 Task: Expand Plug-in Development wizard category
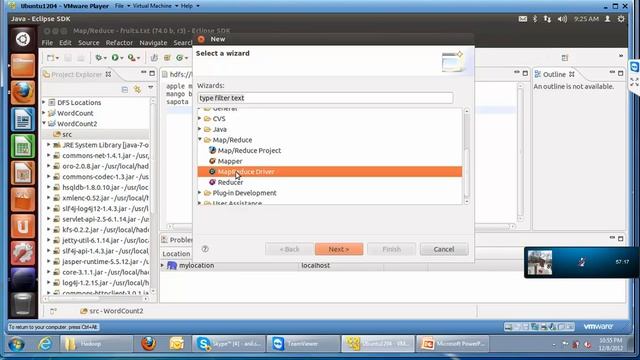click(x=200, y=193)
